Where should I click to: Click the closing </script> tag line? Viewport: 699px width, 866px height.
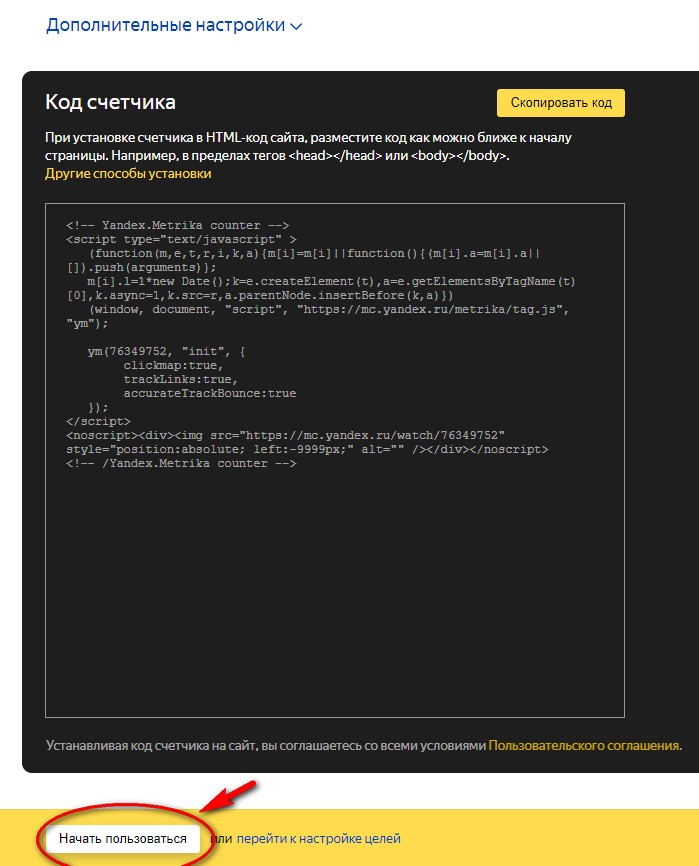coord(98,421)
